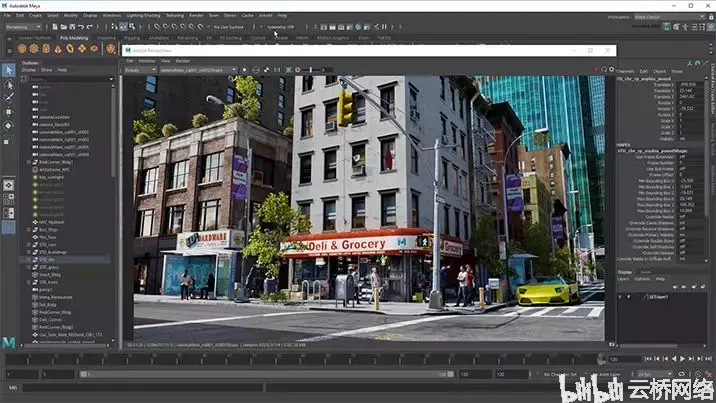The width and height of the screenshot is (716, 403).
Task: Switch to the Poly Modeling shelf tab
Action: point(74,38)
